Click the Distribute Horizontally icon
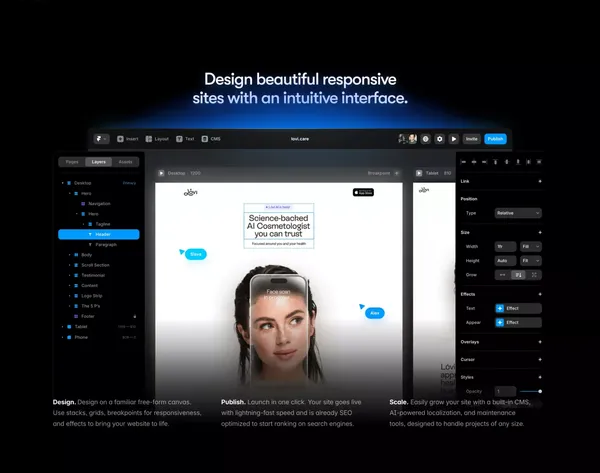 tap(528, 162)
